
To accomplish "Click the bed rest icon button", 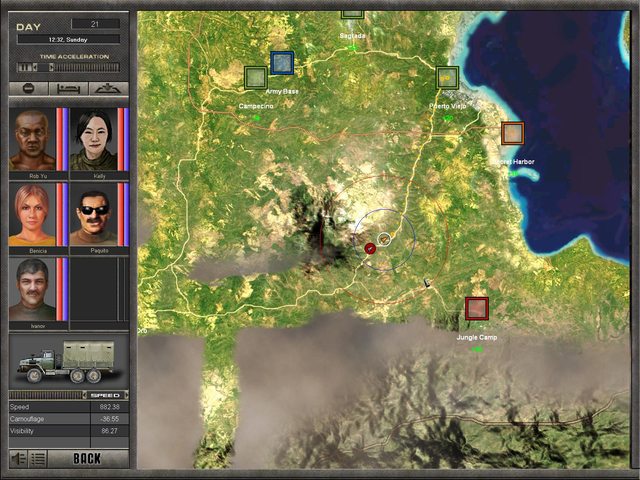I will coord(68,89).
